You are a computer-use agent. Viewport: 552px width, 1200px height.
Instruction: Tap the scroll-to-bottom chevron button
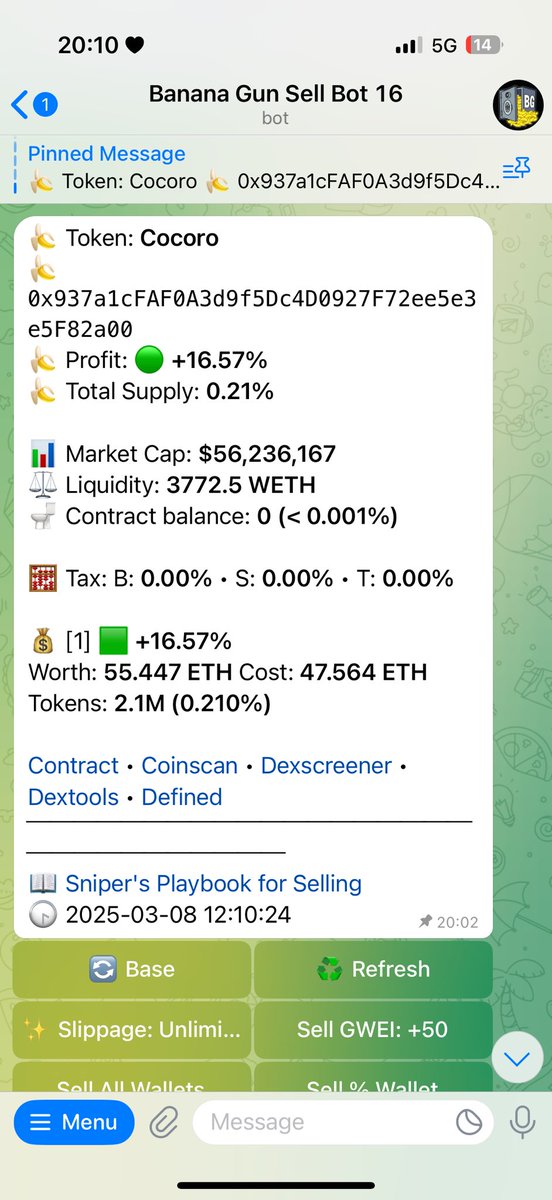click(517, 1058)
